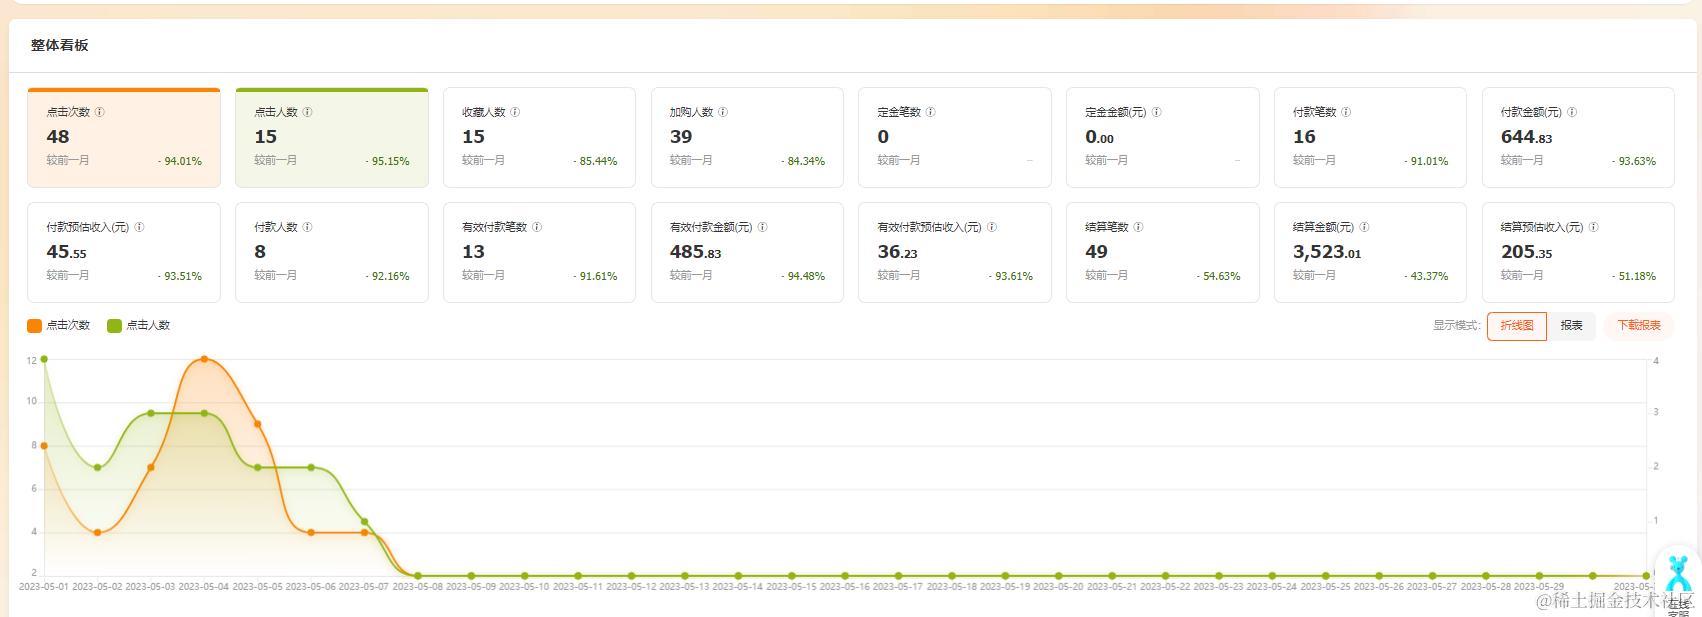Viewport: 1702px width, 617px height.
Task: Click info icon next to 付款人数
Action: pyautogui.click(x=308, y=227)
